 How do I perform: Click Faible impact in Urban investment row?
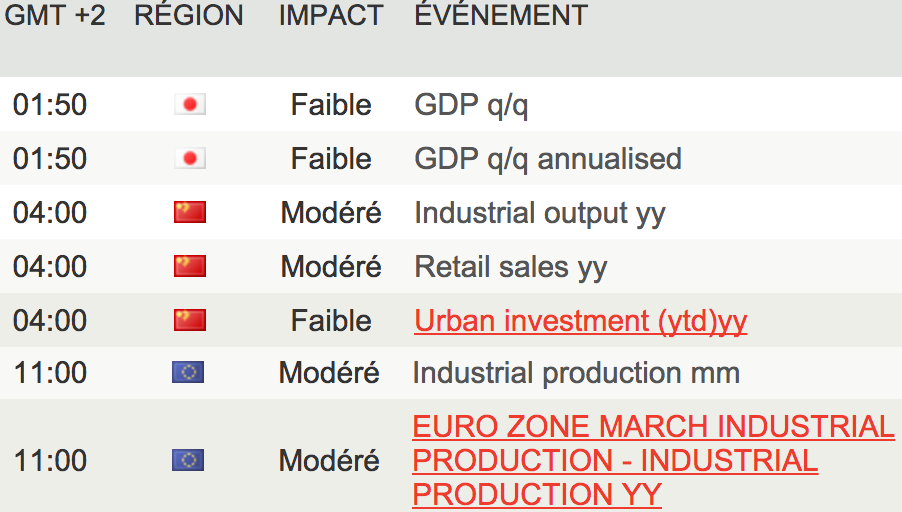click(331, 321)
